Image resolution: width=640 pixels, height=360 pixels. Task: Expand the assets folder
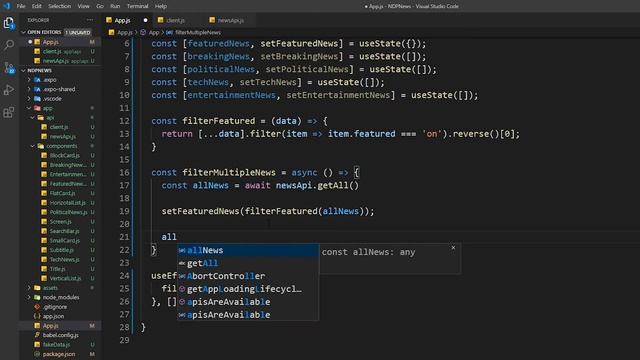click(x=60, y=288)
